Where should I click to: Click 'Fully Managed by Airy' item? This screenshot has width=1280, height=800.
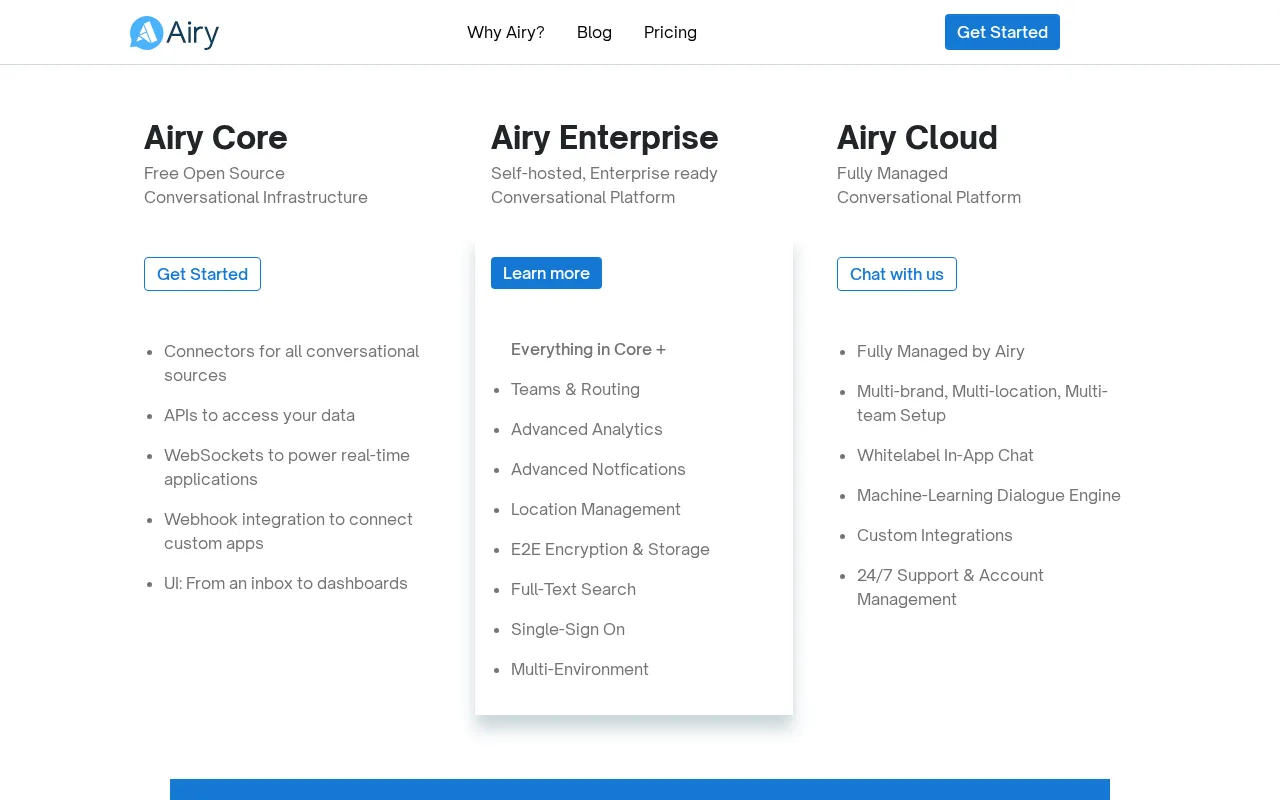[941, 351]
